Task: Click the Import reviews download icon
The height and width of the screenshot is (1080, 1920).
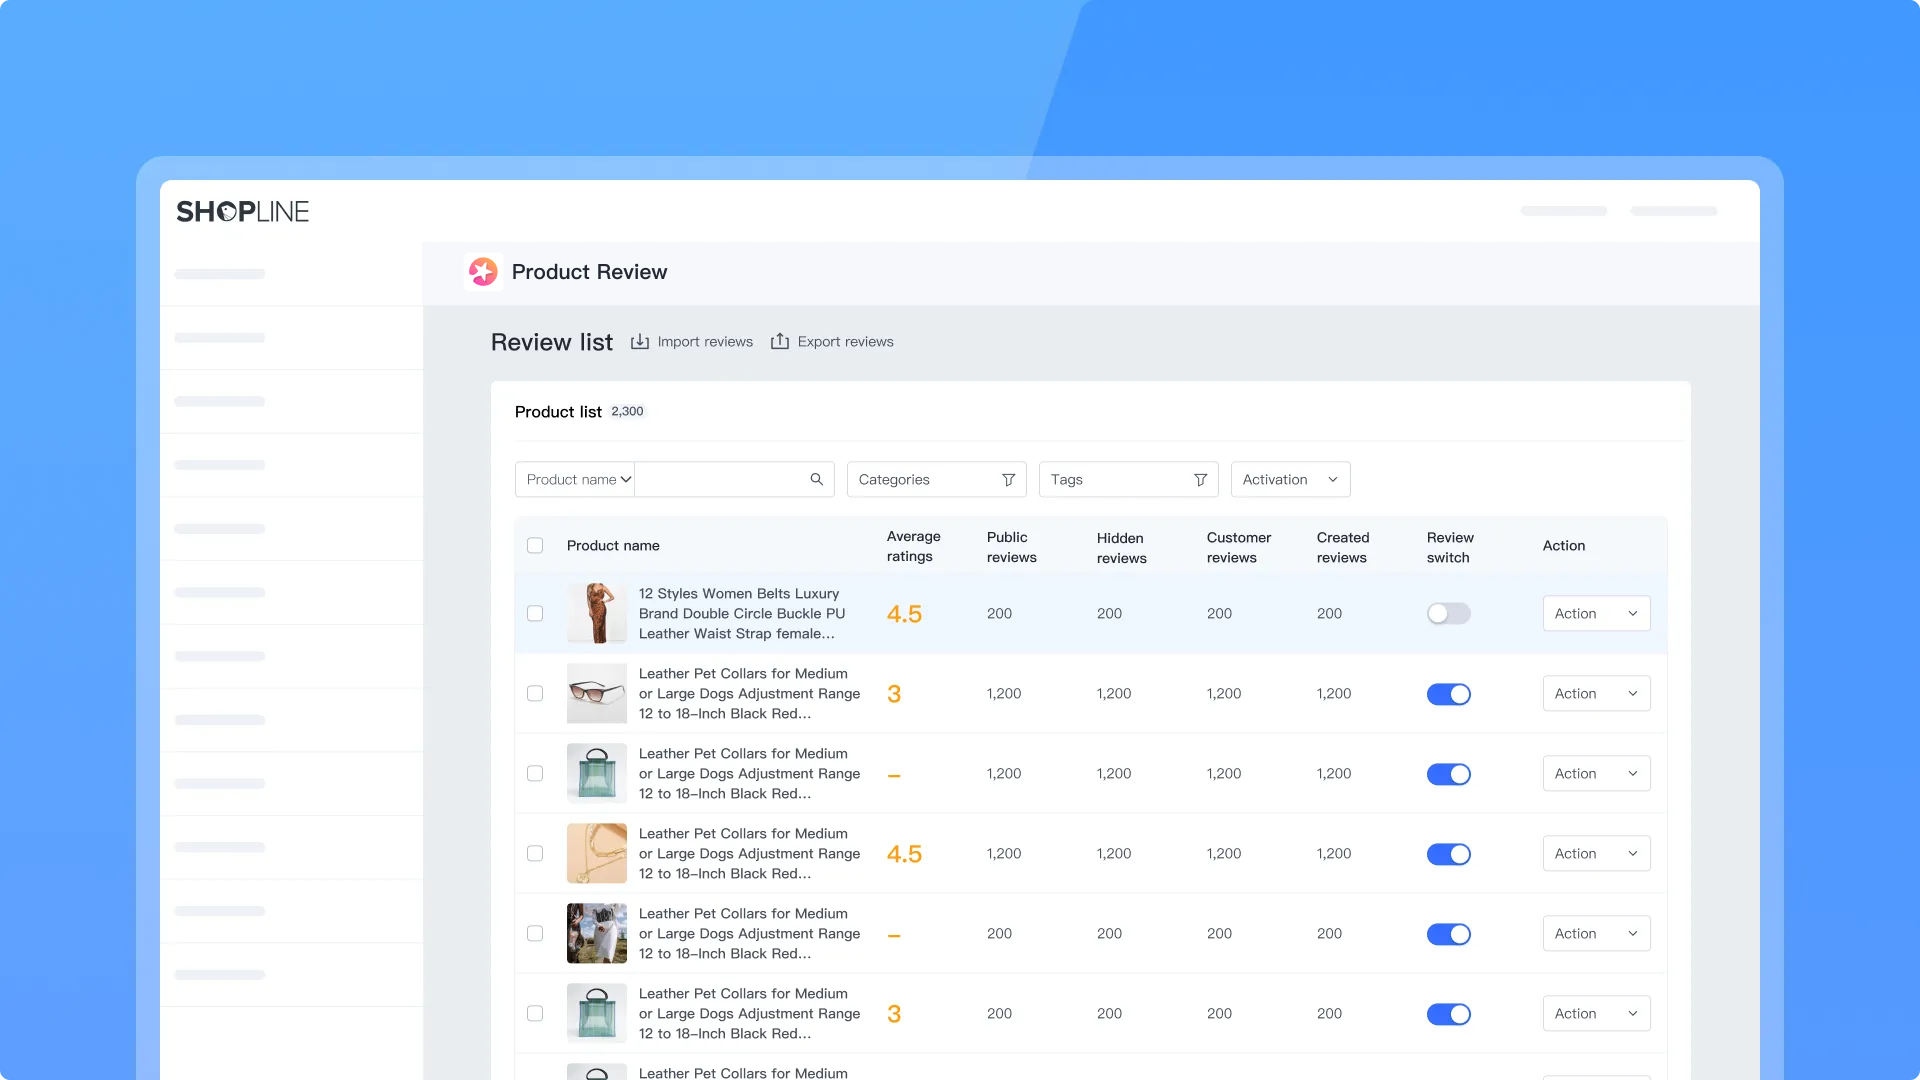Action: coord(640,342)
